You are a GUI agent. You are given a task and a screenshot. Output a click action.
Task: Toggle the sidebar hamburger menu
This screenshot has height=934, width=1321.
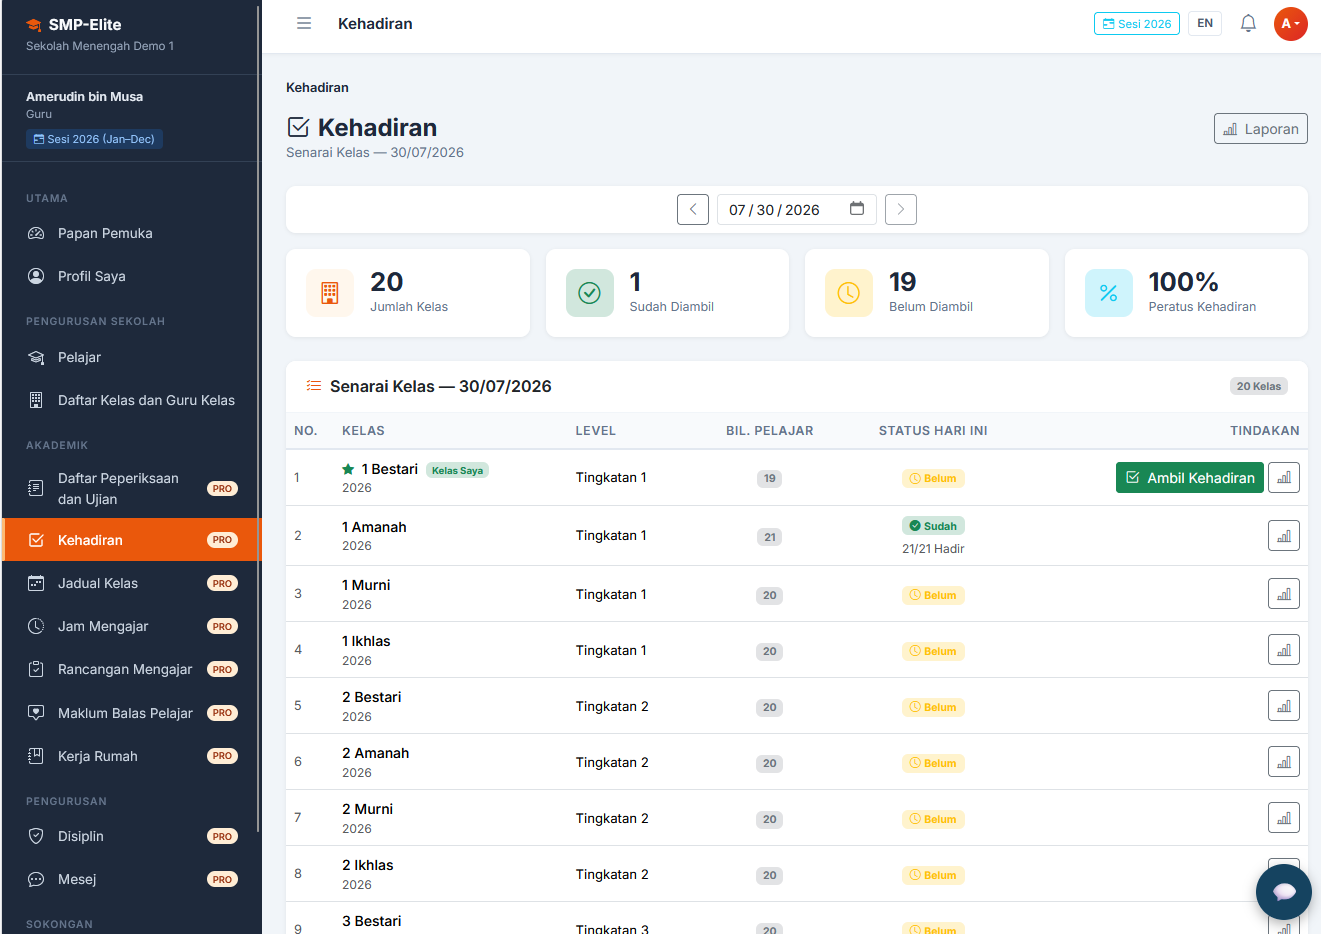click(x=304, y=23)
